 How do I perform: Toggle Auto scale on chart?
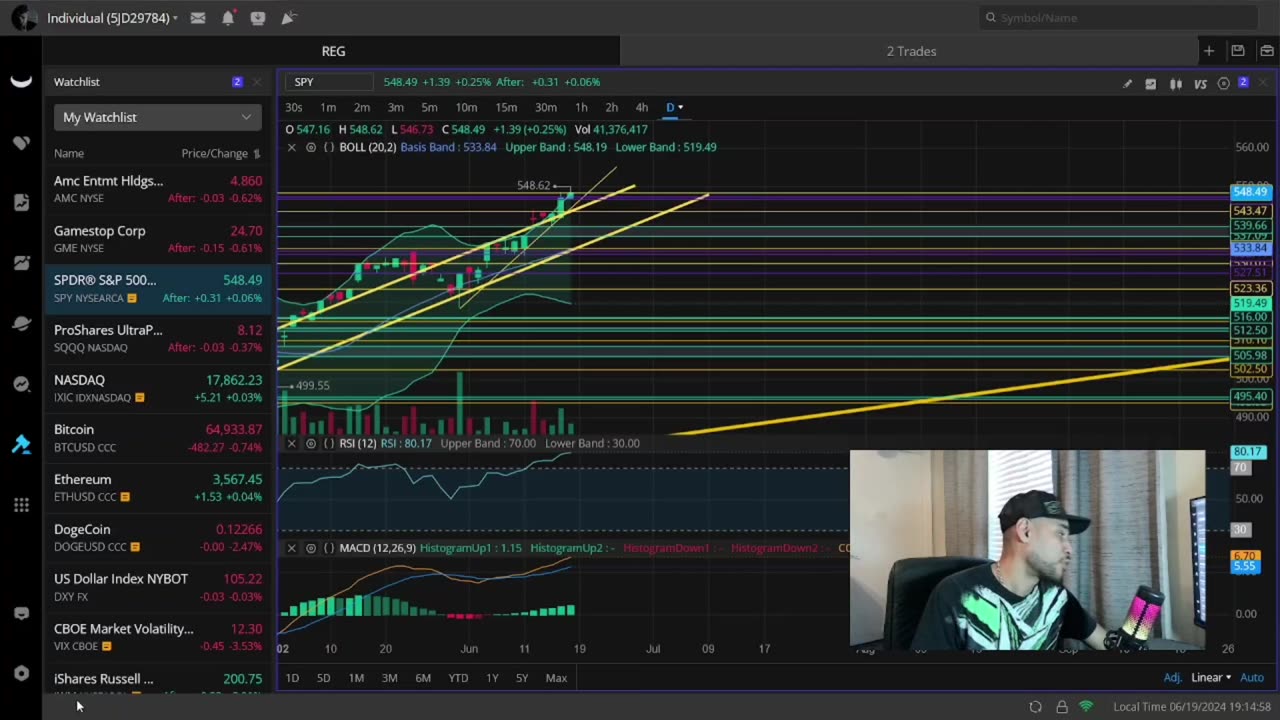[1252, 678]
